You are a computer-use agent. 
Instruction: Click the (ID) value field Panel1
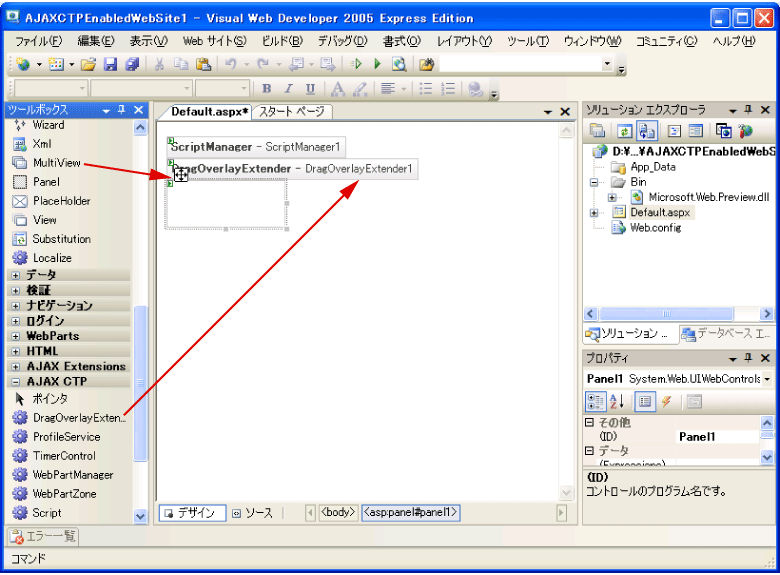[x=718, y=437]
